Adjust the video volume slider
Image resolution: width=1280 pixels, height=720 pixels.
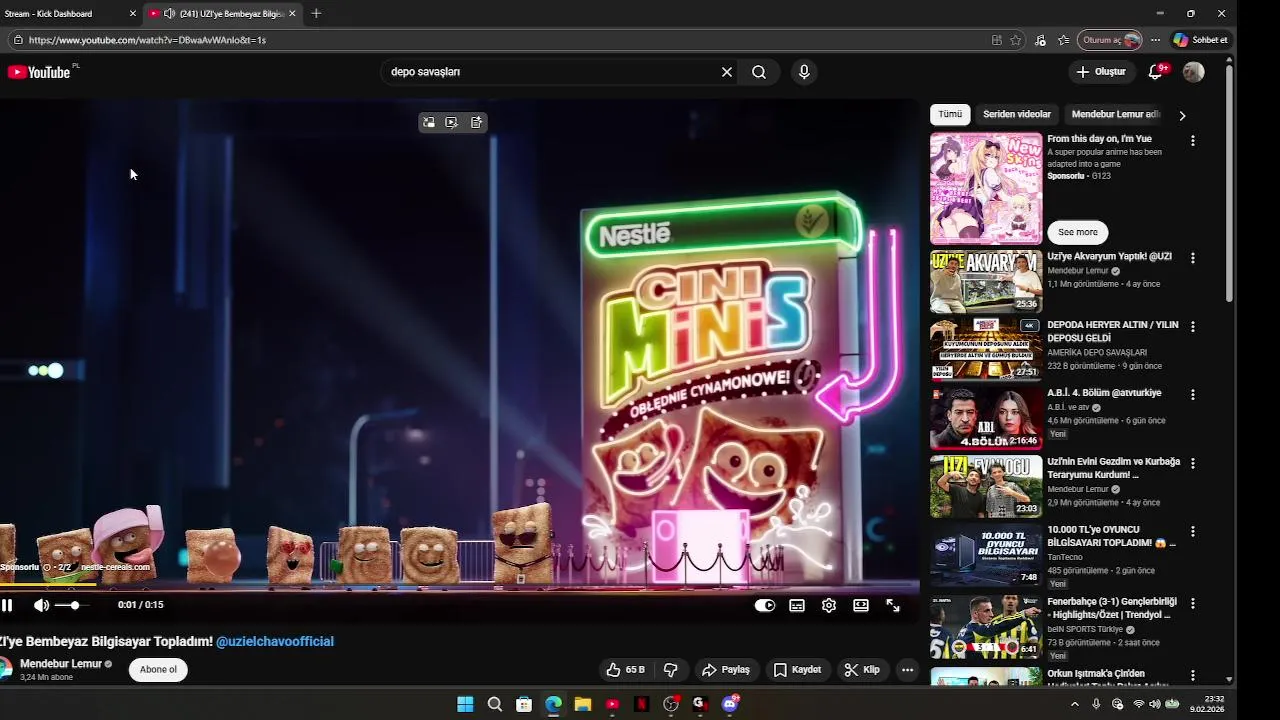coord(72,605)
